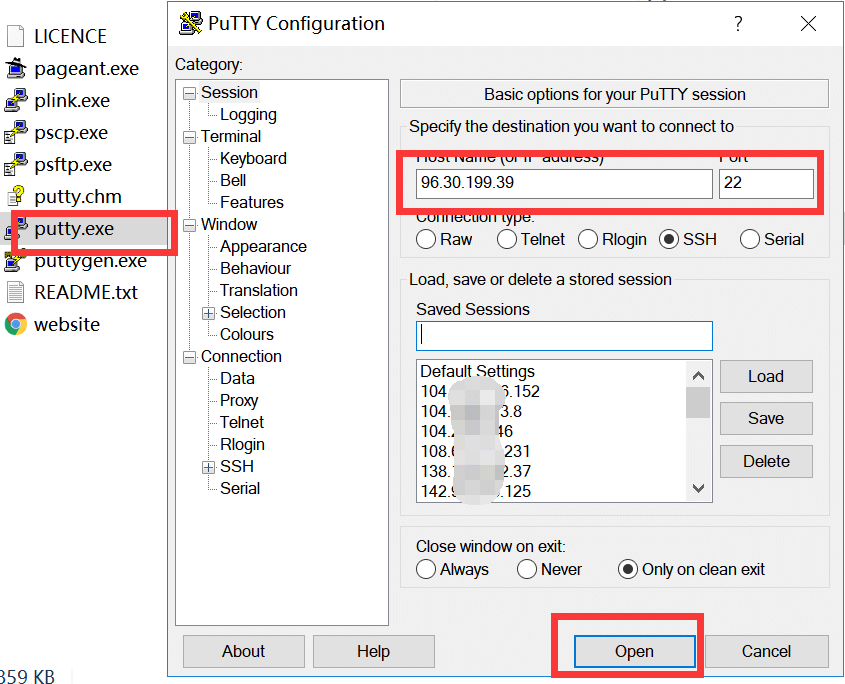The image size is (845, 684).
Task: Collapse the Session tree node
Action: tap(189, 94)
